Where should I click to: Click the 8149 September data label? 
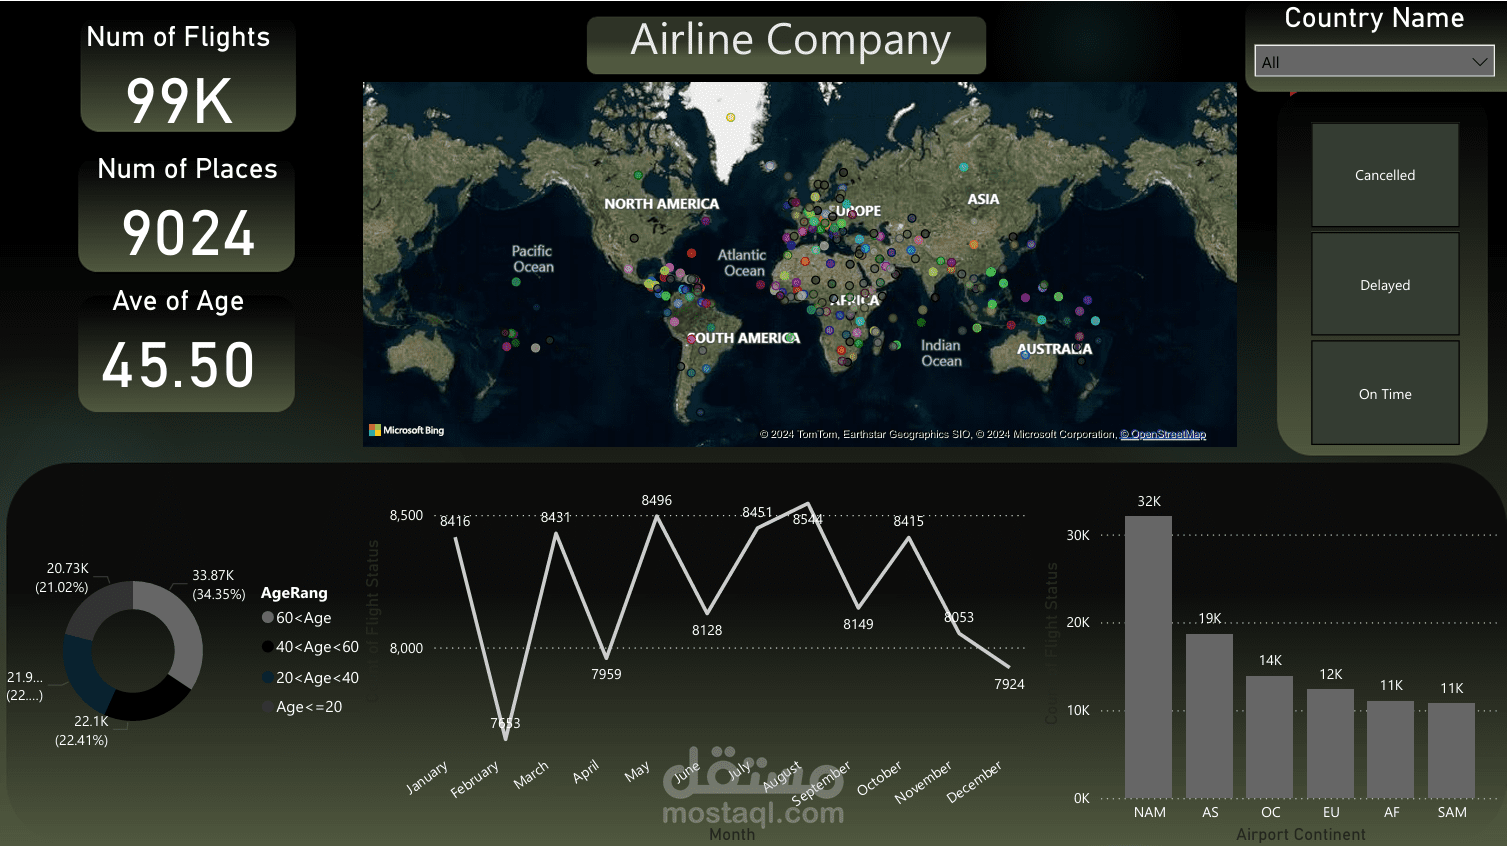click(858, 624)
